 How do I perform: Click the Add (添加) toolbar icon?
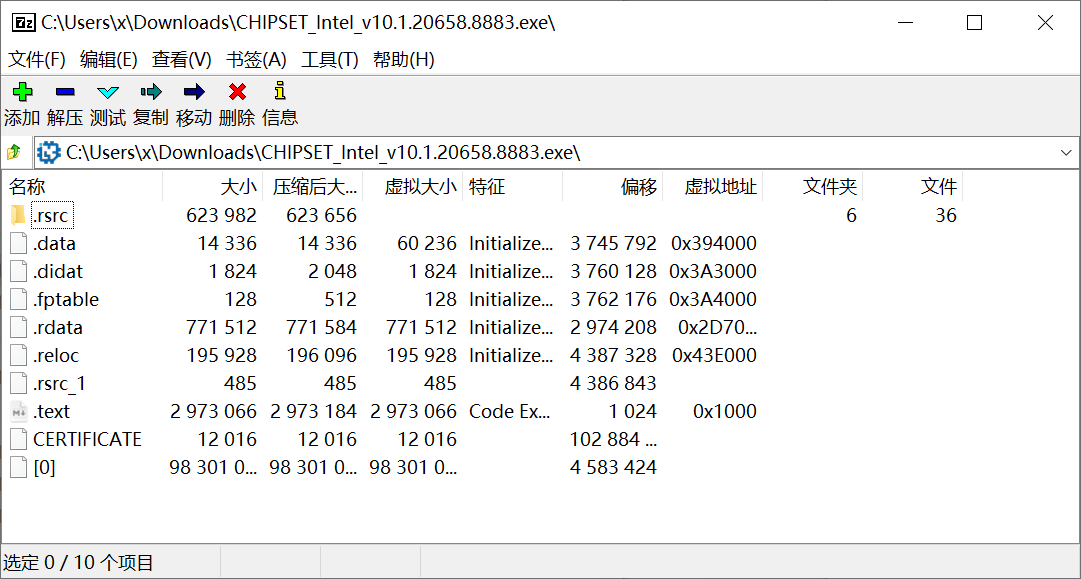click(23, 91)
